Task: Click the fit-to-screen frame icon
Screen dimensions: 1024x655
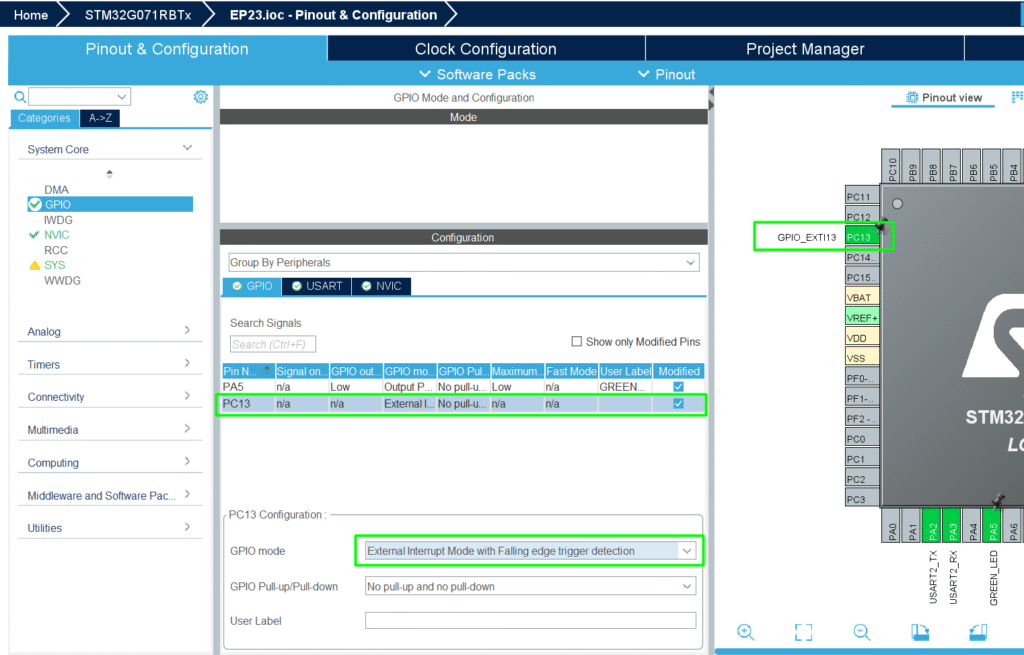Action: [803, 632]
